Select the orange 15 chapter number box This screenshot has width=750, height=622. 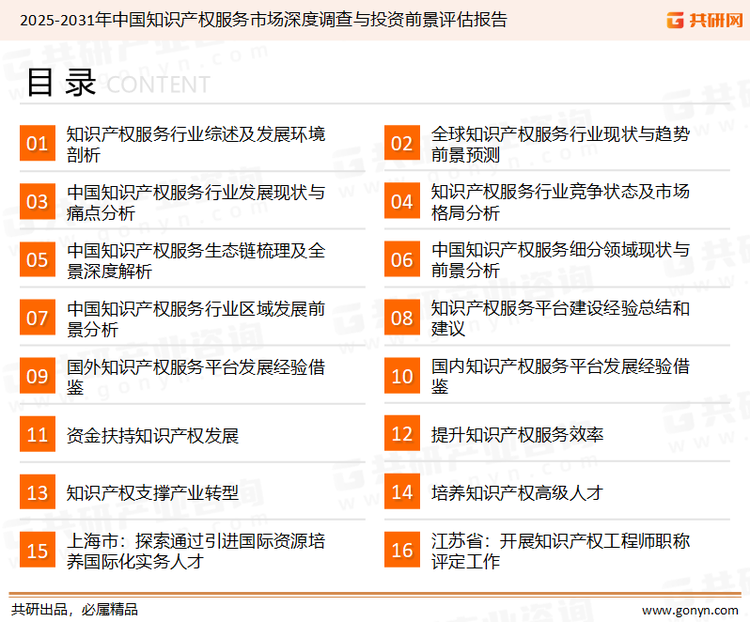[37, 550]
